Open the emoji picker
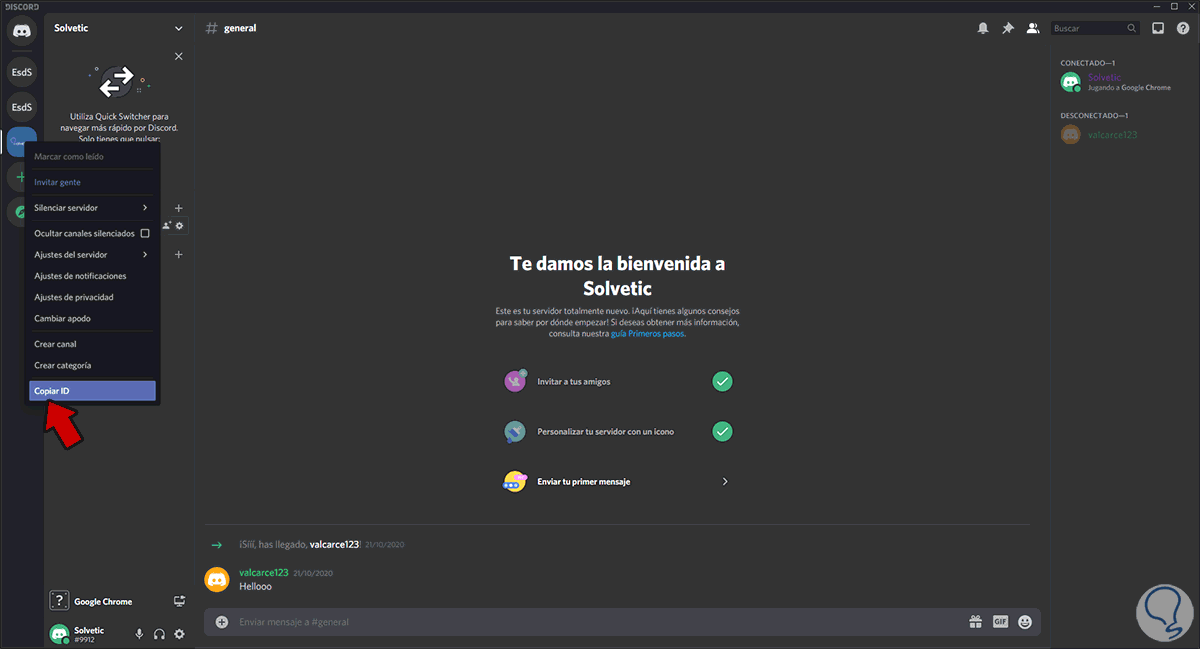The image size is (1200, 649). click(x=1025, y=621)
